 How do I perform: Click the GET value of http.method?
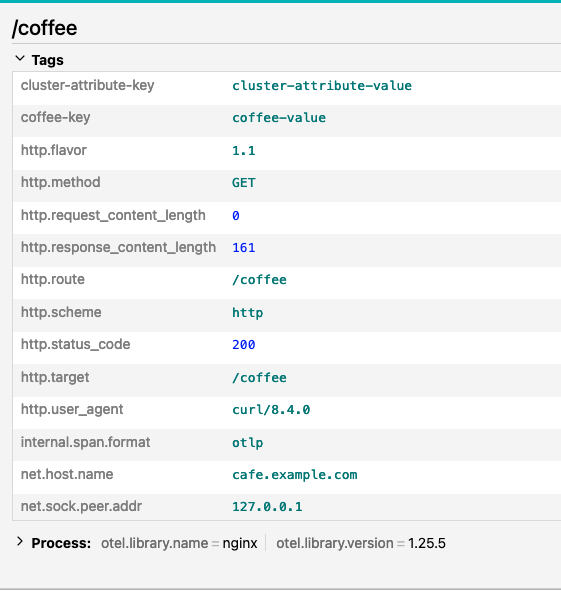tap(244, 183)
